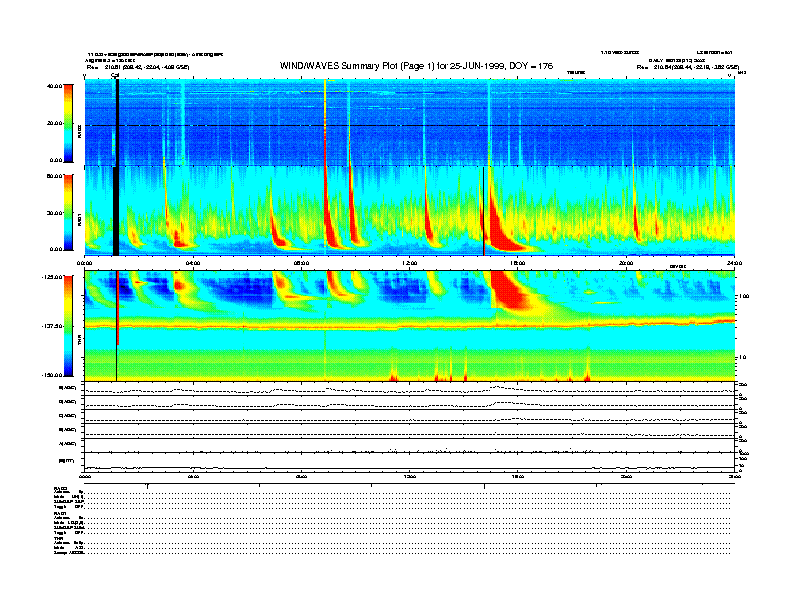Image resolution: width=792 pixels, height=612 pixels.
Task: Click the 24:00 label under RAD1 spectrogram
Action: 734,264
